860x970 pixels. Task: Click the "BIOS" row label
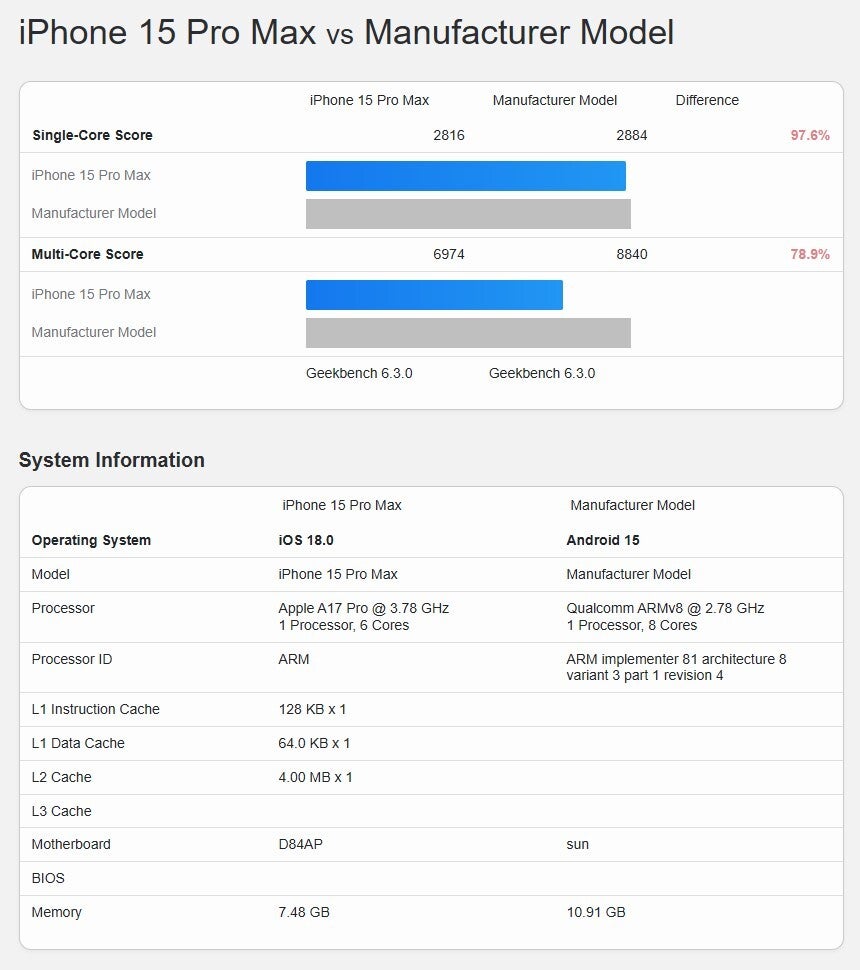pos(48,878)
